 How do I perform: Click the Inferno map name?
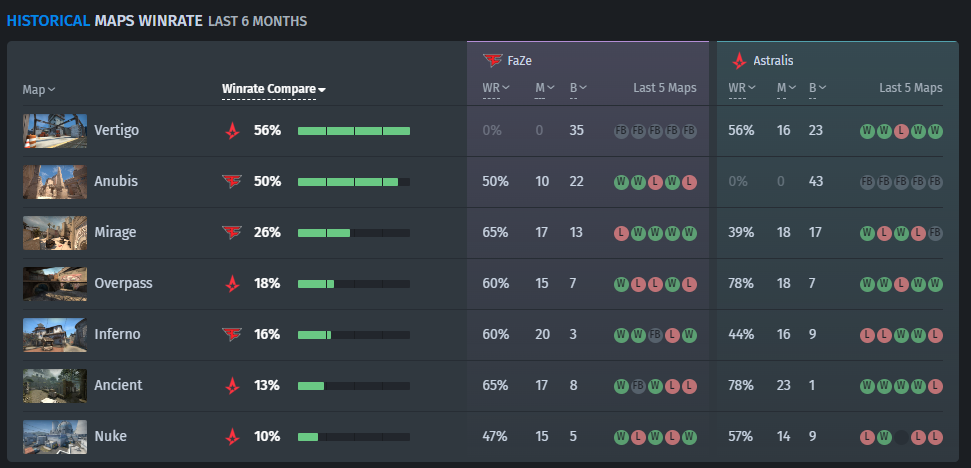pos(117,334)
